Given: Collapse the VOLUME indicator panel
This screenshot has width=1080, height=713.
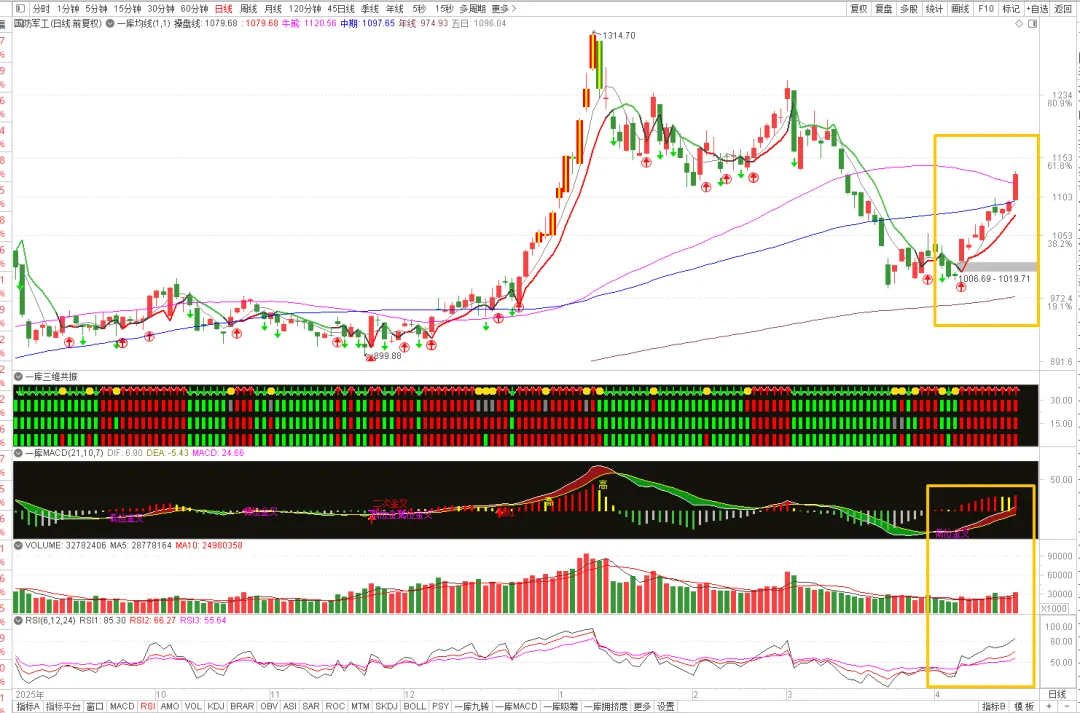Looking at the screenshot, I should (x=19, y=545).
